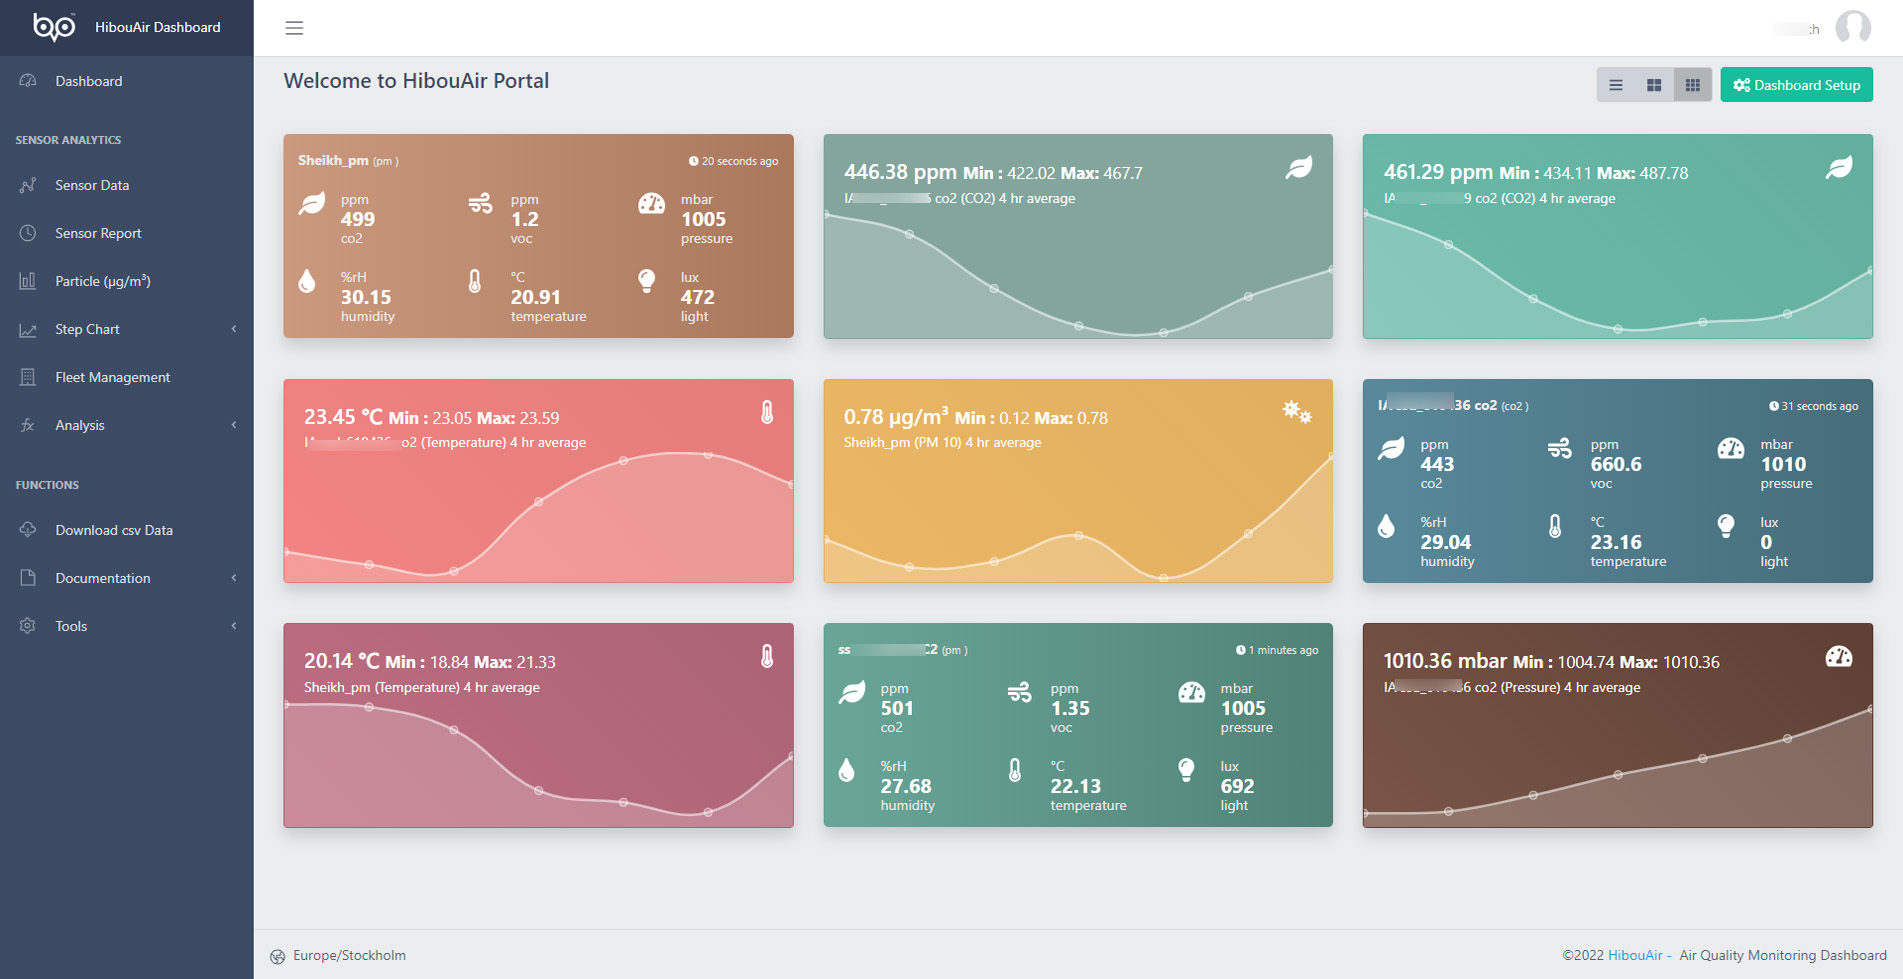
Task: Expand the Tools submenu arrow
Action: [x=234, y=626]
